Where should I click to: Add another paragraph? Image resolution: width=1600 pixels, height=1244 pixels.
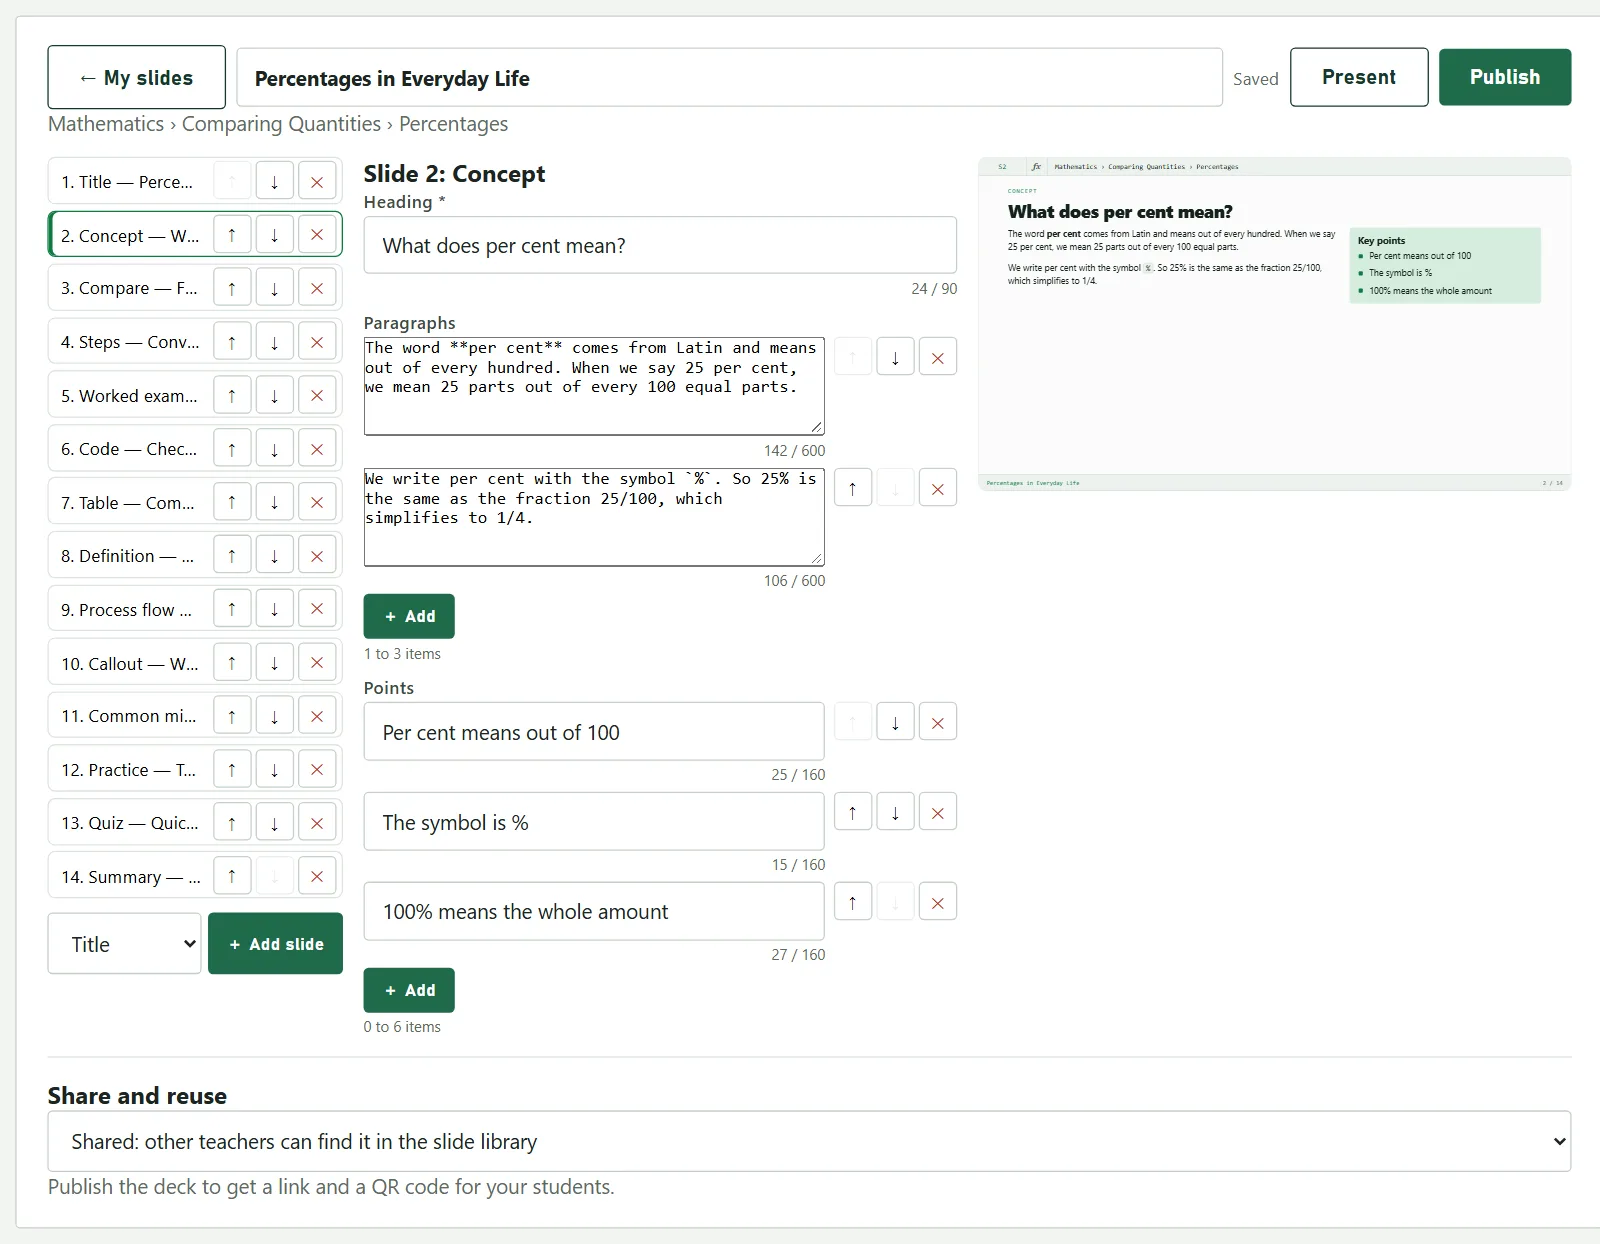[409, 616]
